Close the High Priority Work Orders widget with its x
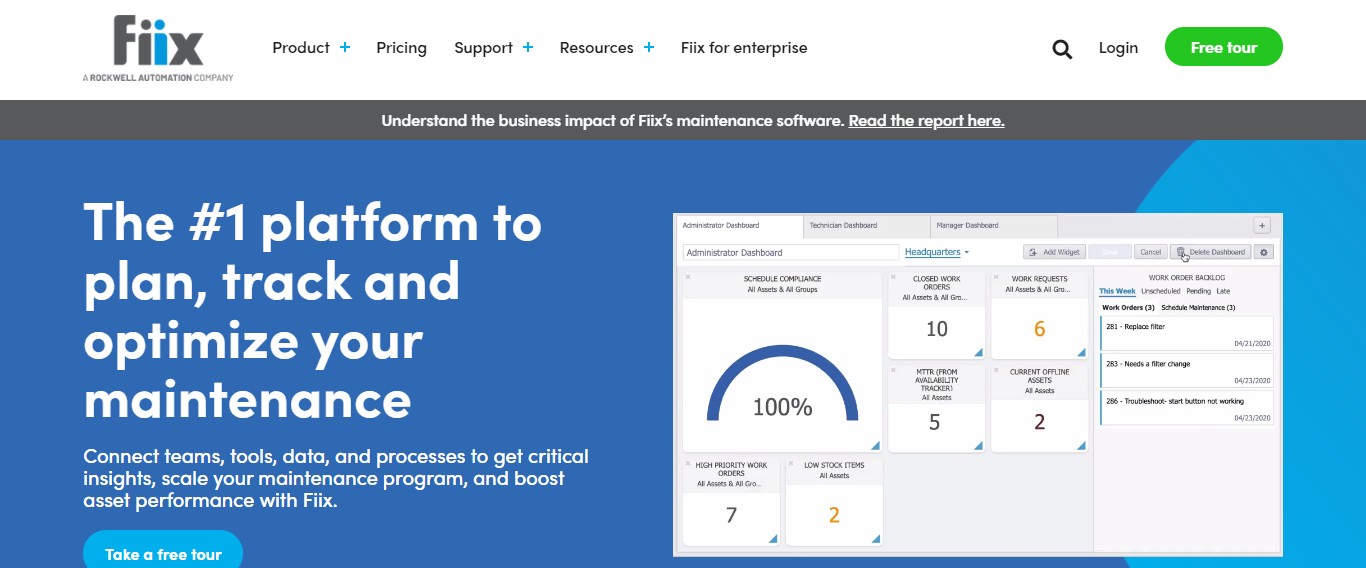Viewport: 1366px width, 568px height. click(x=688, y=463)
